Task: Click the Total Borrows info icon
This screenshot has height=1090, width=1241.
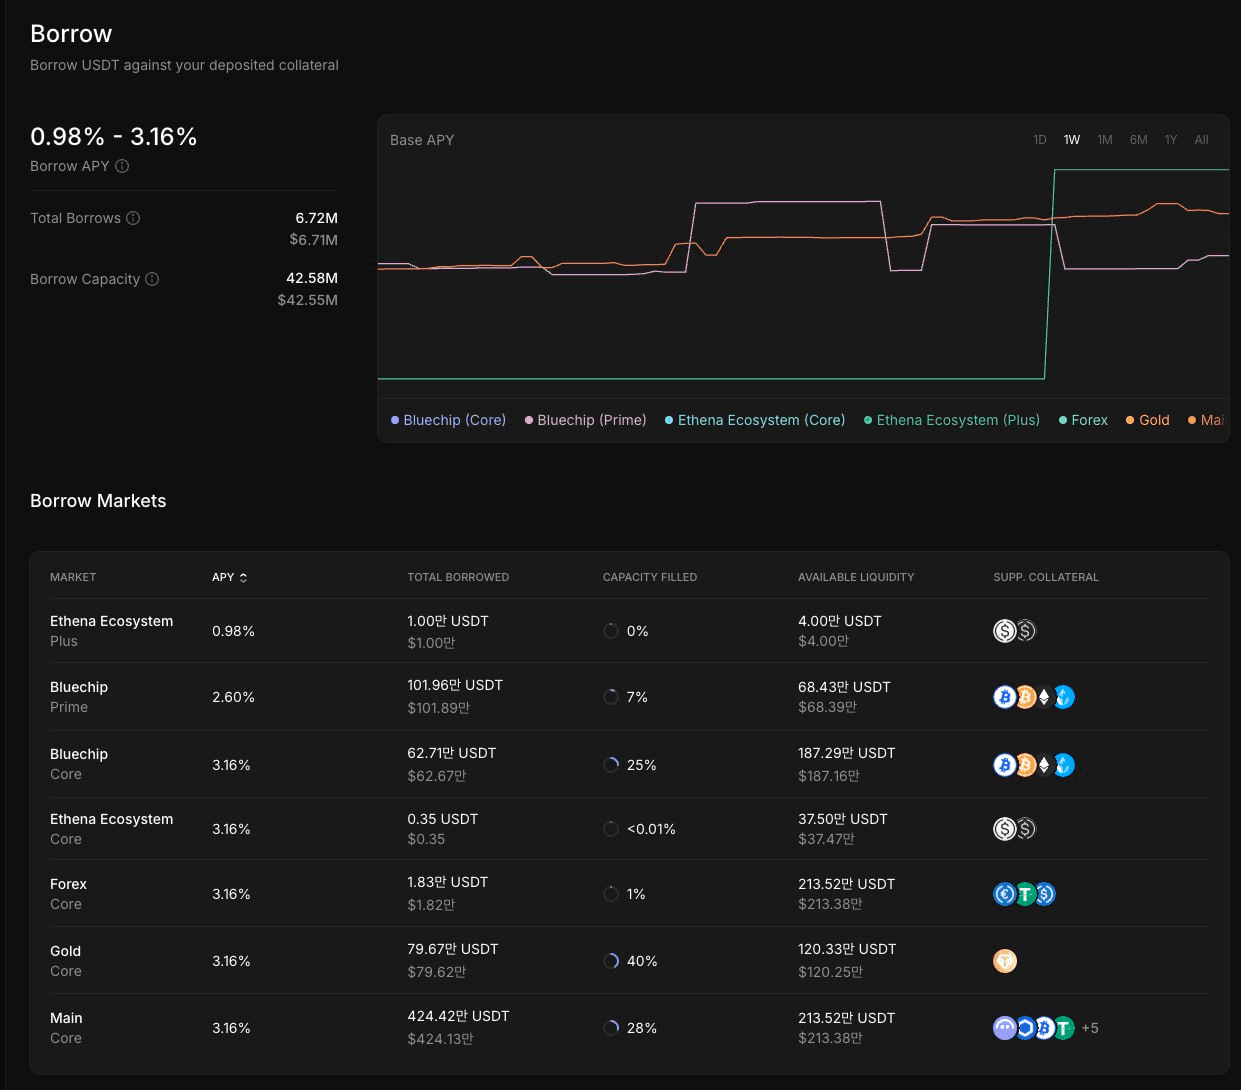Action: 133,218
